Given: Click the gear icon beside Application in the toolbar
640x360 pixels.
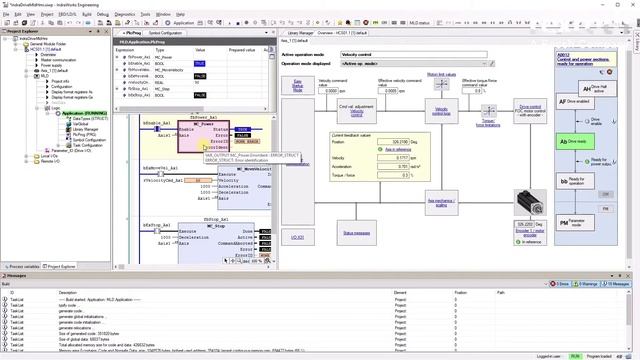Looking at the screenshot, I should click(x=167, y=23).
